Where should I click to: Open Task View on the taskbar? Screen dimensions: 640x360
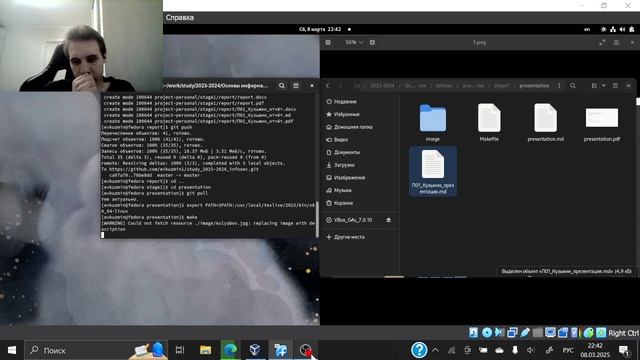pyautogui.click(x=180, y=350)
